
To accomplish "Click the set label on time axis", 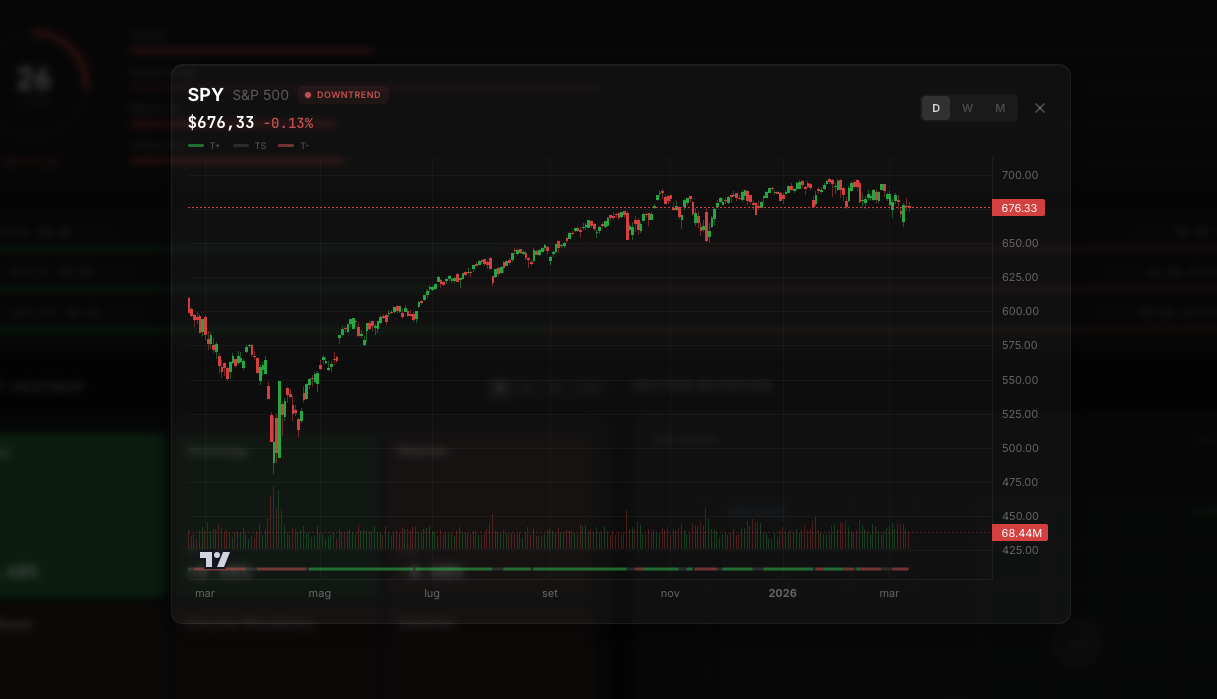I will (550, 593).
